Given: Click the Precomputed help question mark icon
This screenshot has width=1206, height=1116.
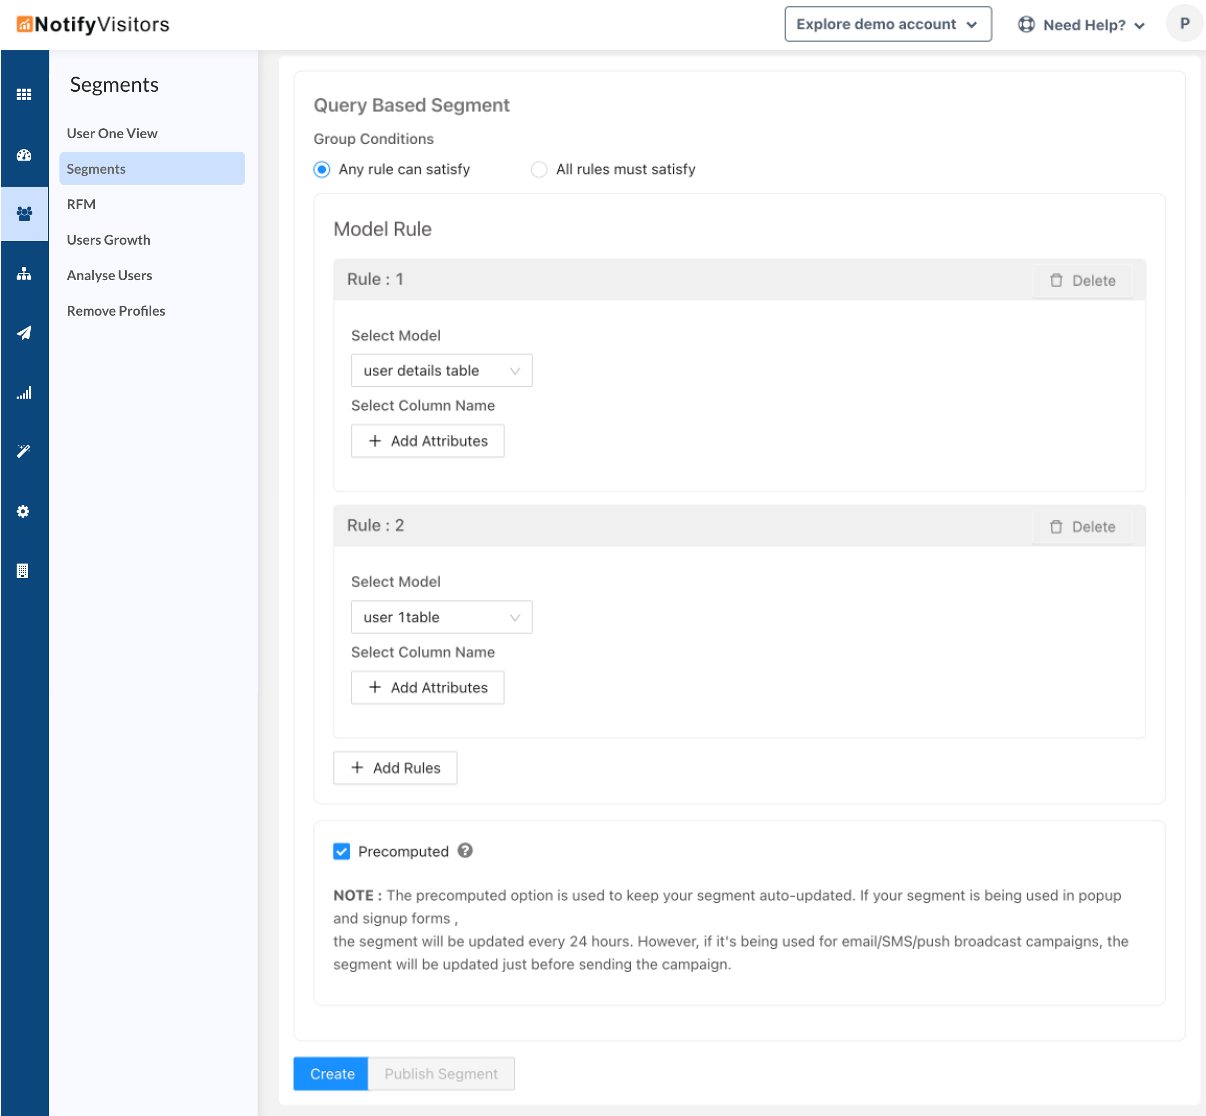Looking at the screenshot, I should (x=465, y=851).
